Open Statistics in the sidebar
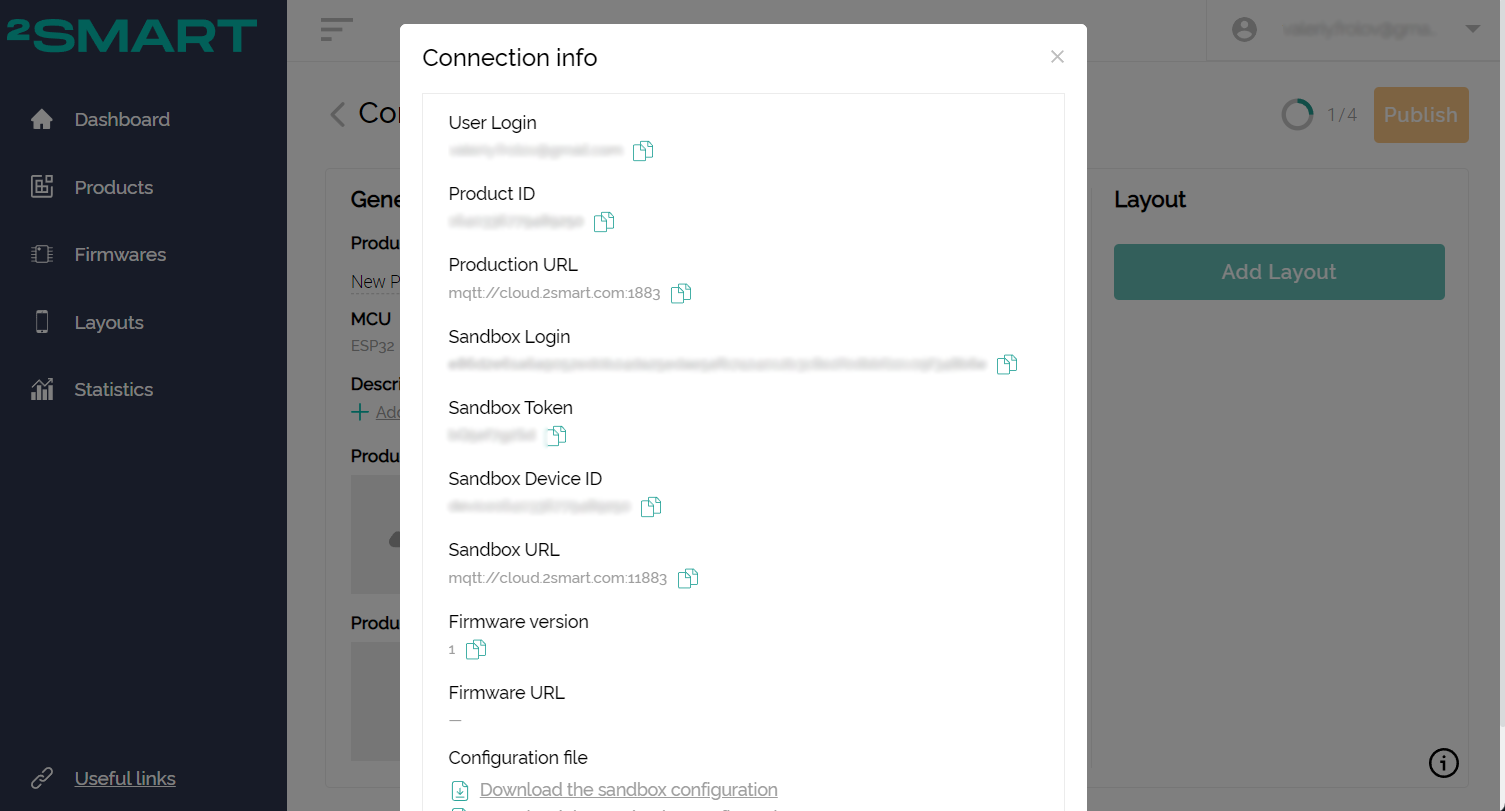 click(x=114, y=389)
